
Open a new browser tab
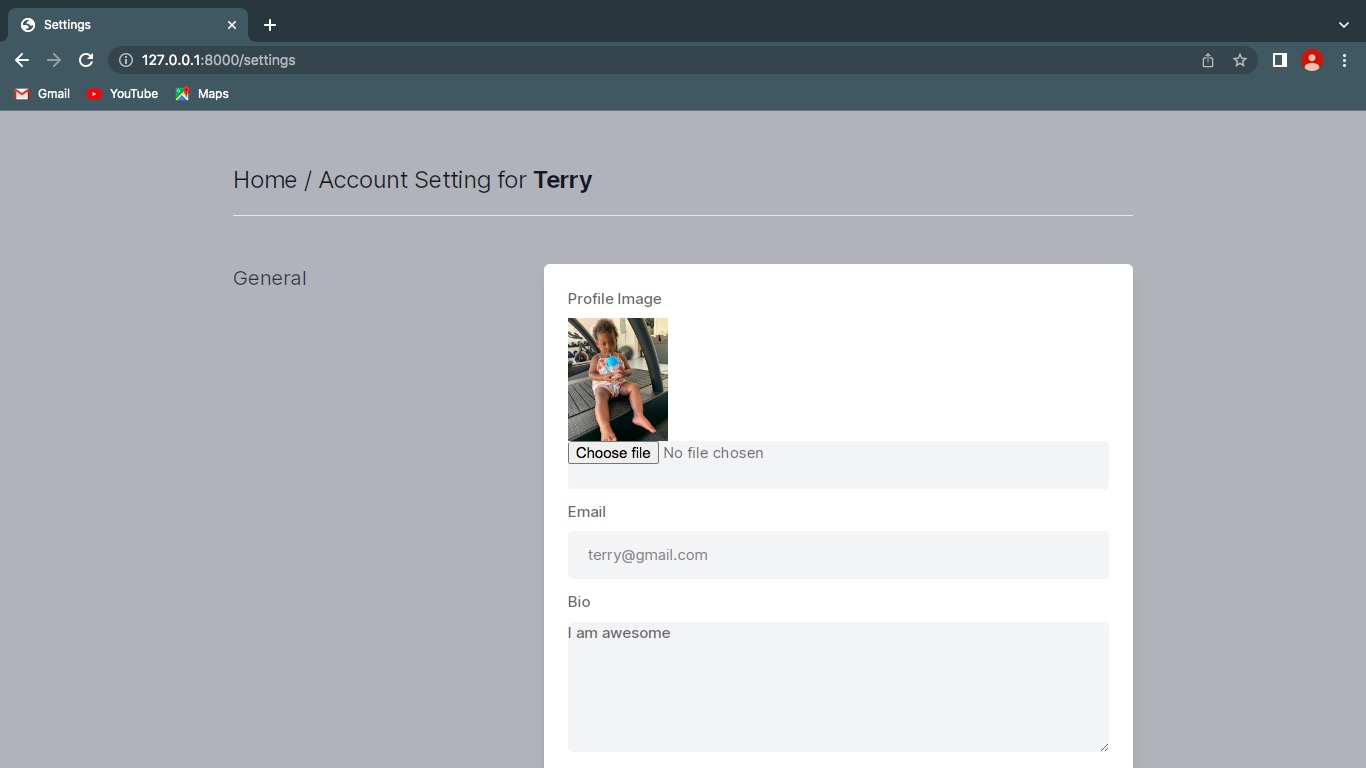[270, 25]
